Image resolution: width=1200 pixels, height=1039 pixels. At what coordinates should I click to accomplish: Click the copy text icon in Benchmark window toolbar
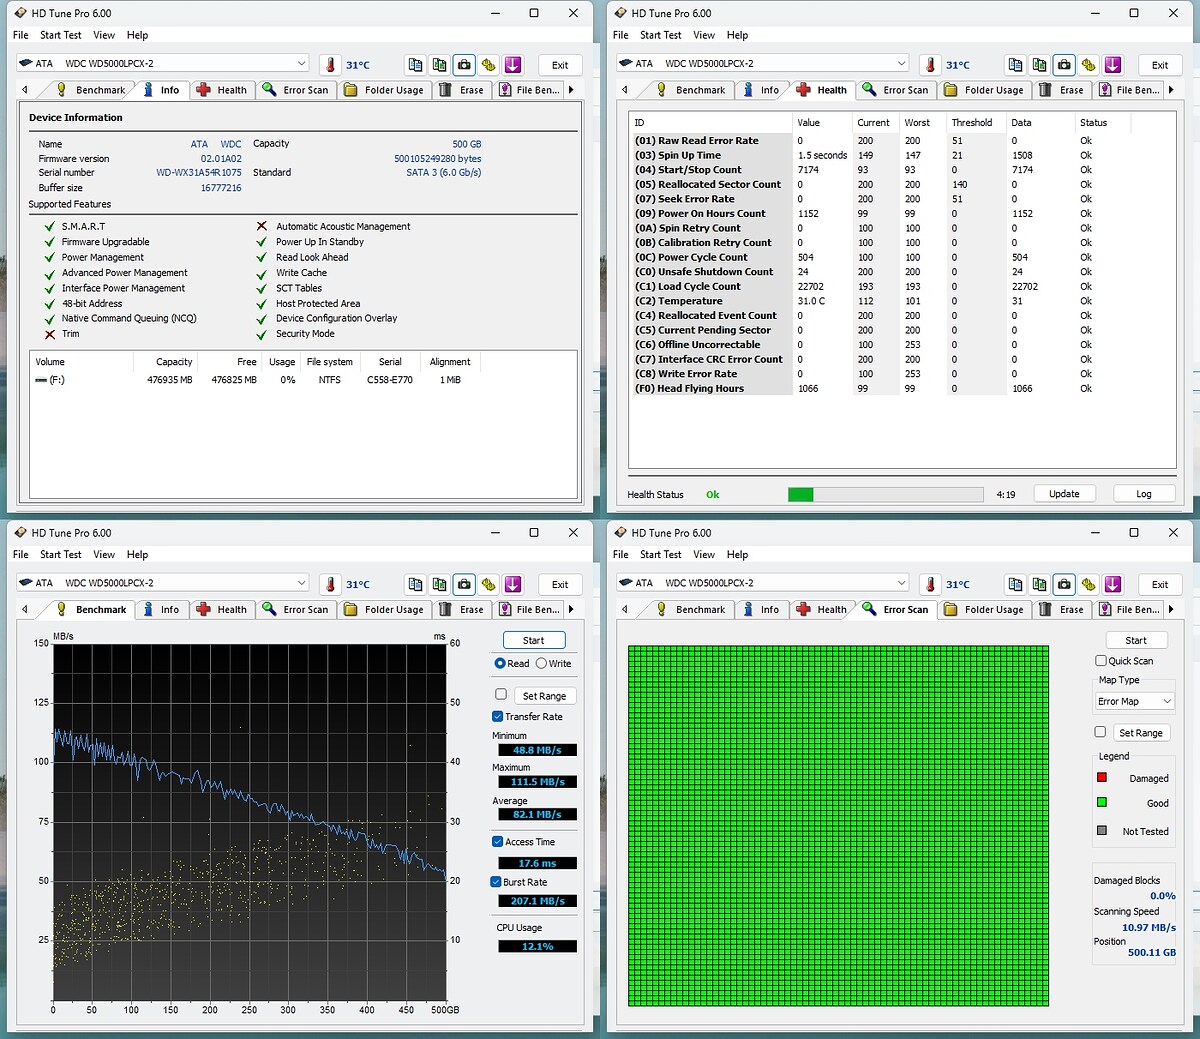[x=415, y=584]
